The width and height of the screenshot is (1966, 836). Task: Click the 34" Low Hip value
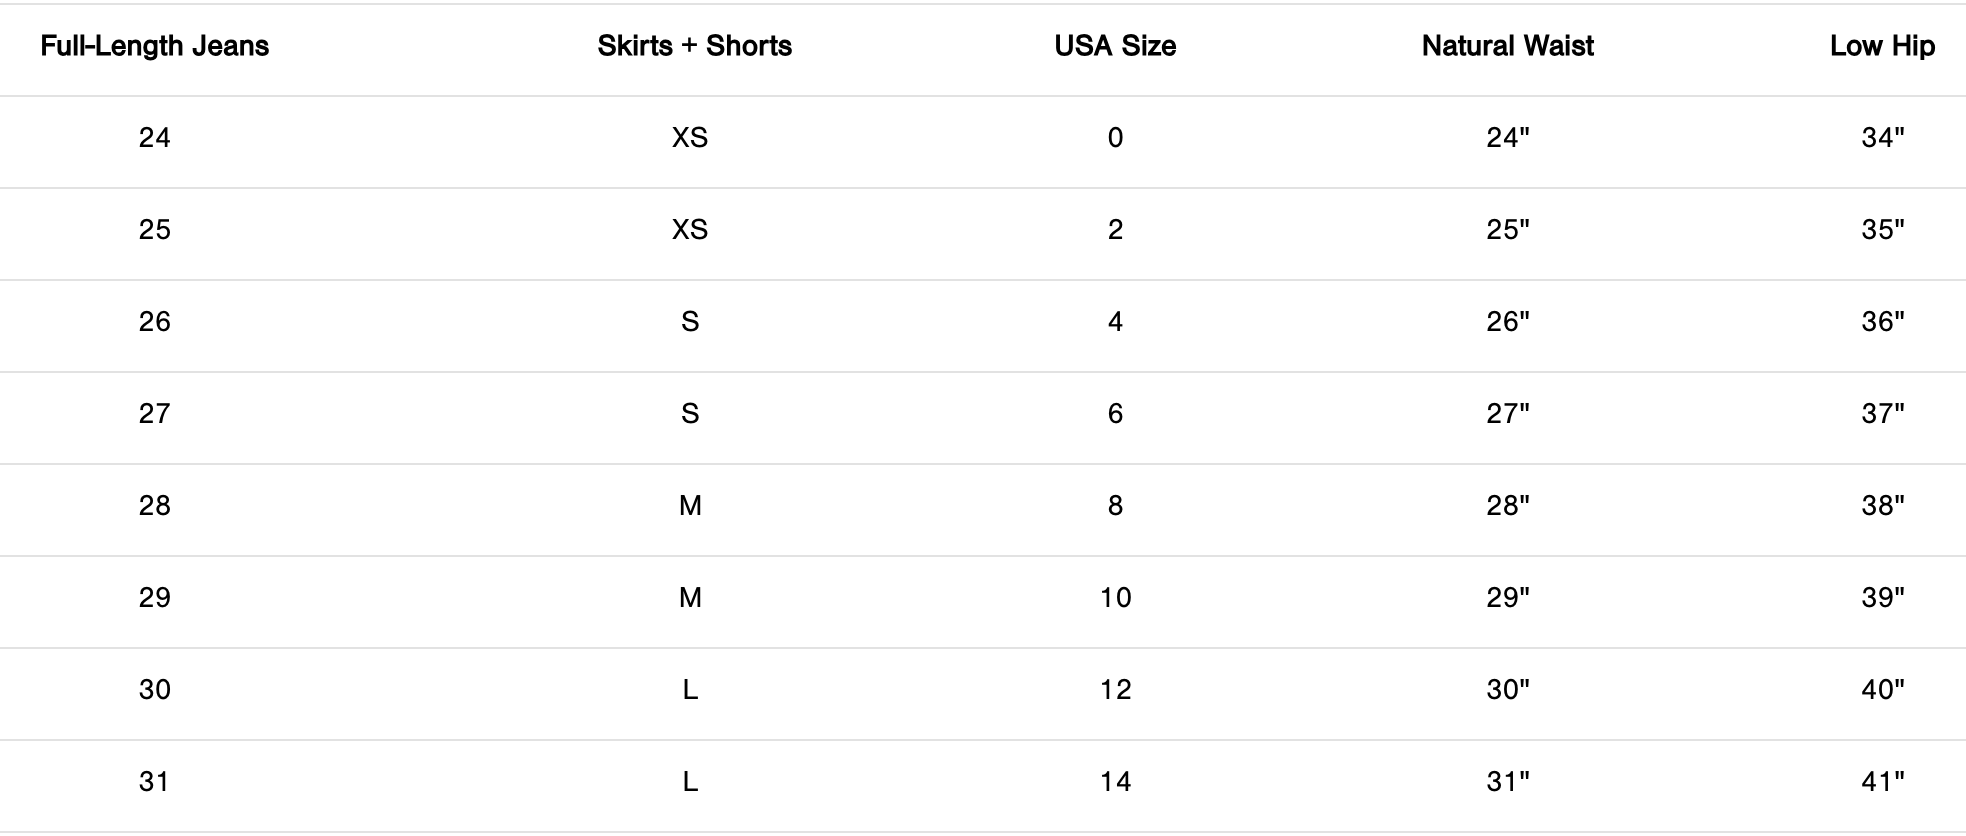point(1882,138)
